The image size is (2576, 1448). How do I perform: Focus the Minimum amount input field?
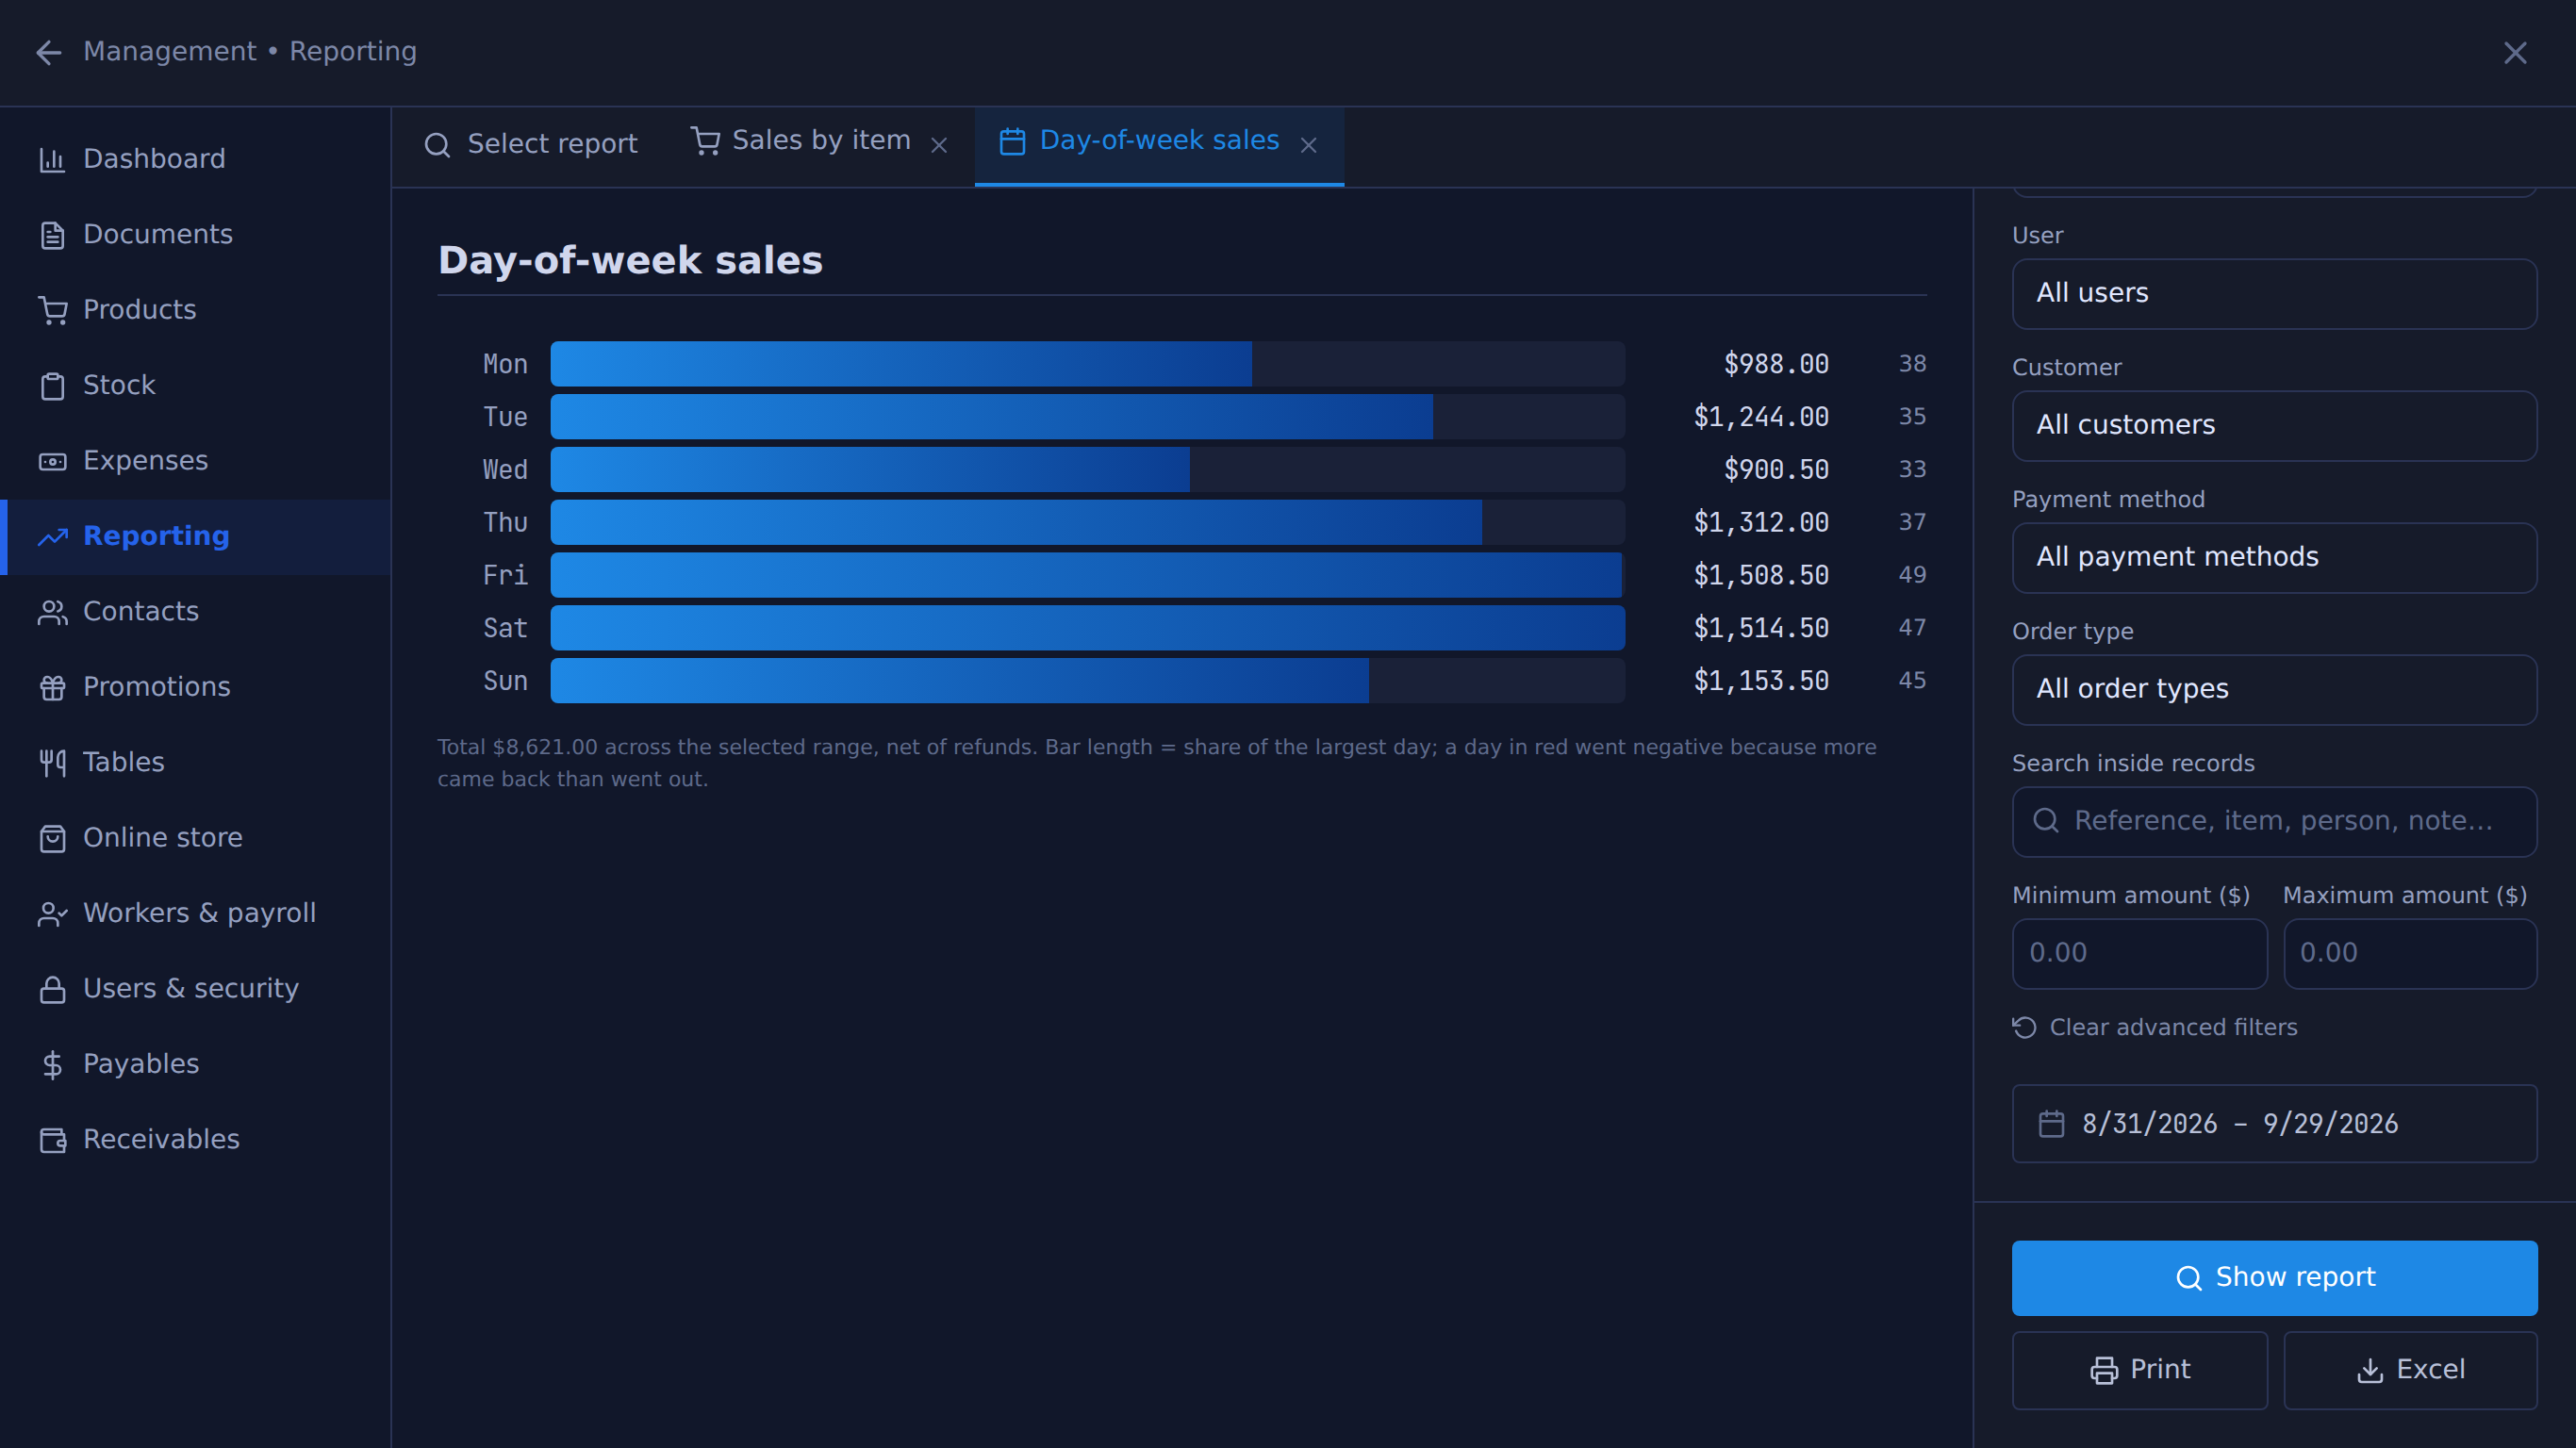(x=2139, y=954)
